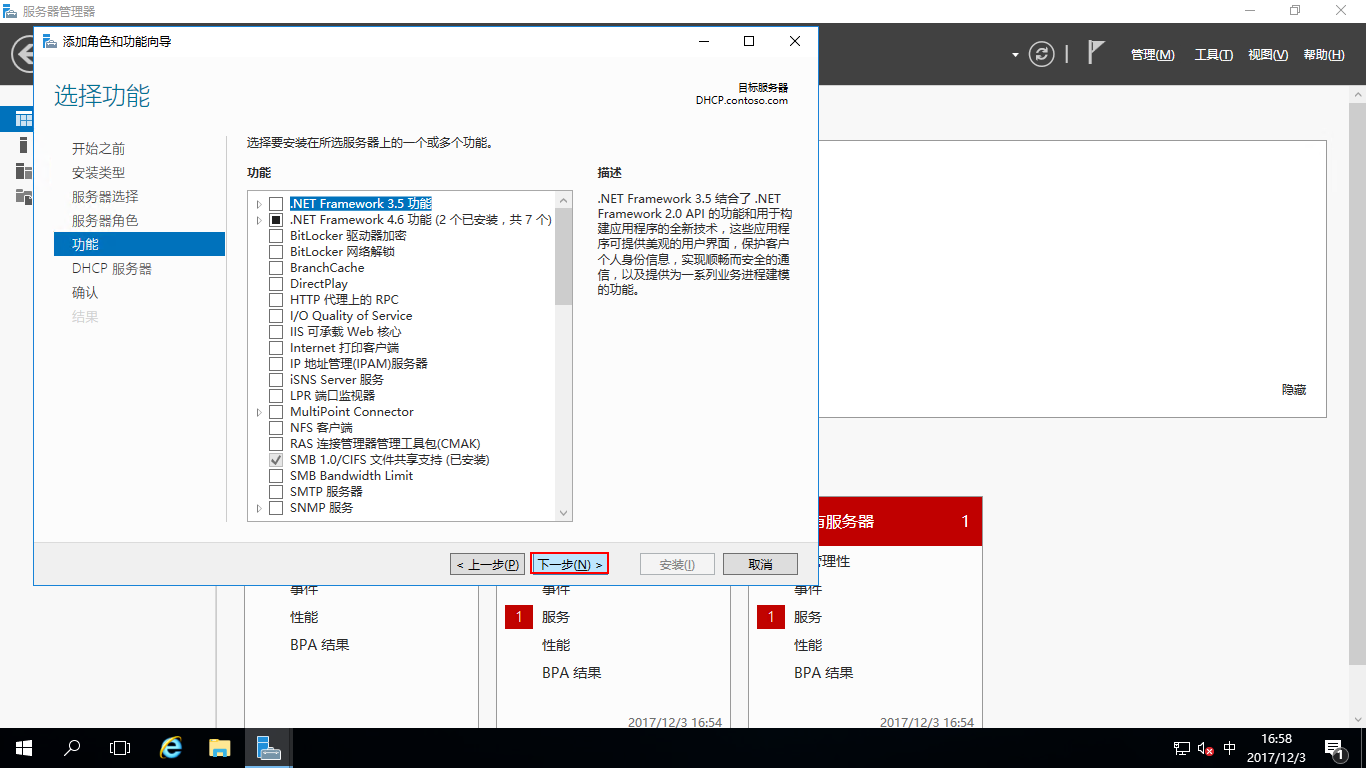Screen dimensions: 1366x768
Task: Open the Action Center notification icon
Action: click(1334, 748)
